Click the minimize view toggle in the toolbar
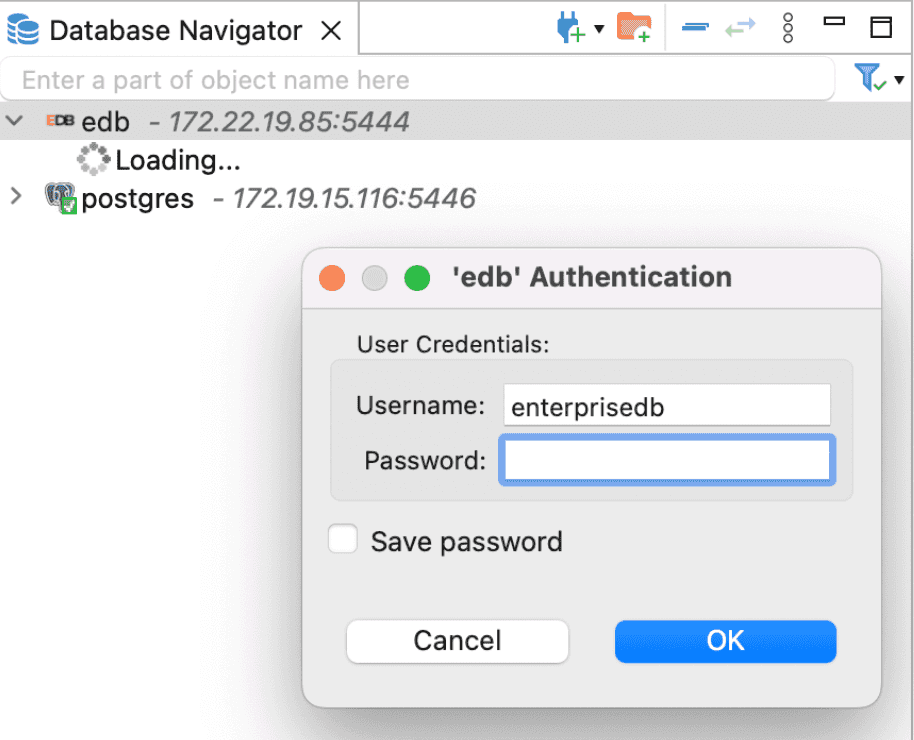 (x=834, y=20)
